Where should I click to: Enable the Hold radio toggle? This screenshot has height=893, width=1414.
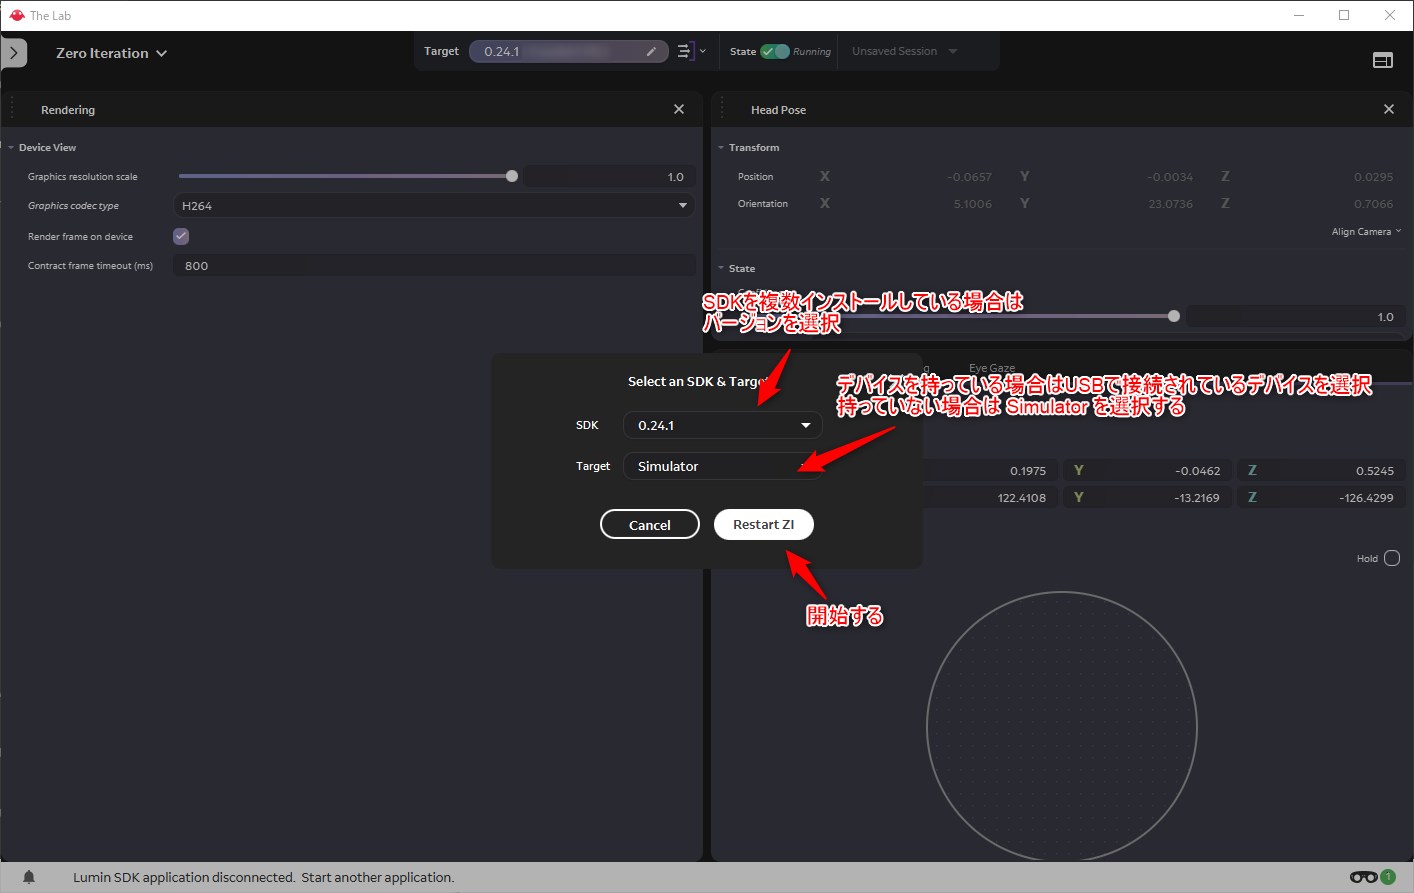tap(1391, 558)
